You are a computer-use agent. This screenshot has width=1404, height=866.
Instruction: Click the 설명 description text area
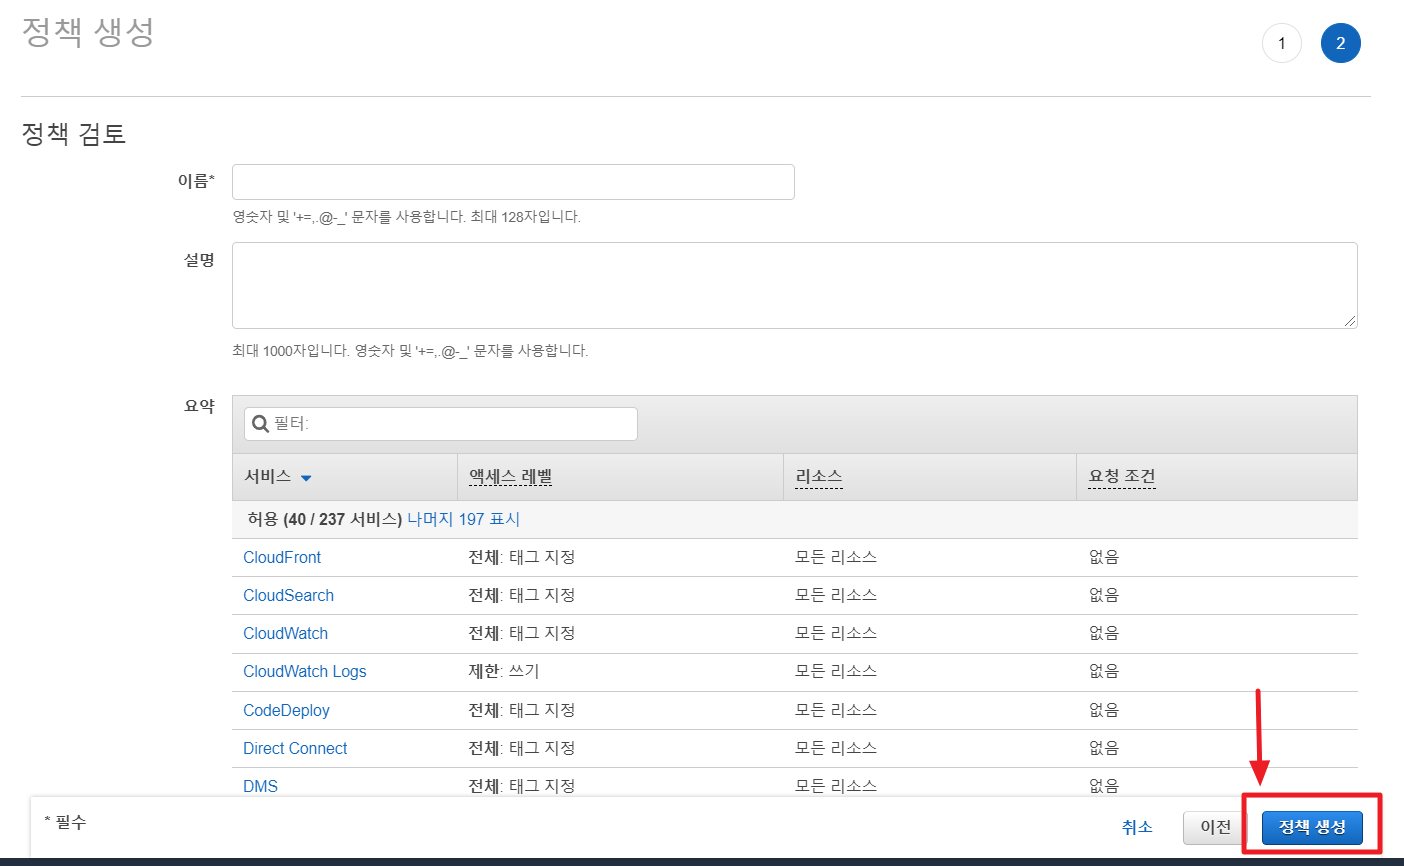794,285
